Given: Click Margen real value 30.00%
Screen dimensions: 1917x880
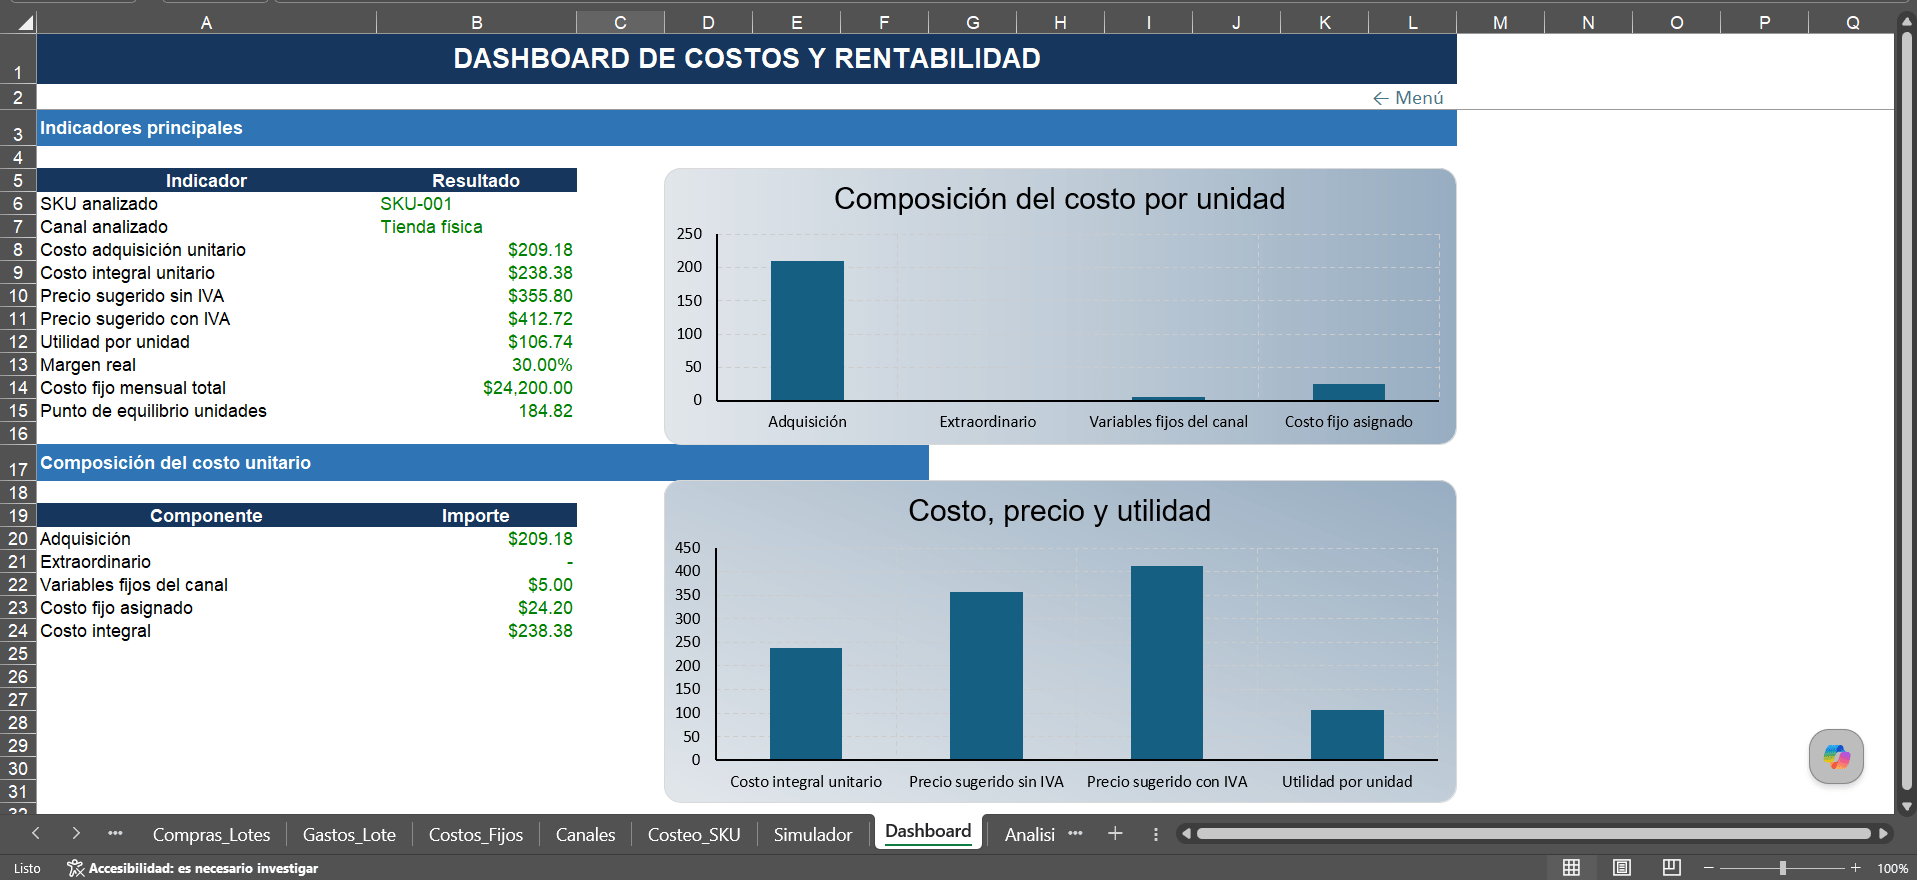Looking at the screenshot, I should 476,365.
